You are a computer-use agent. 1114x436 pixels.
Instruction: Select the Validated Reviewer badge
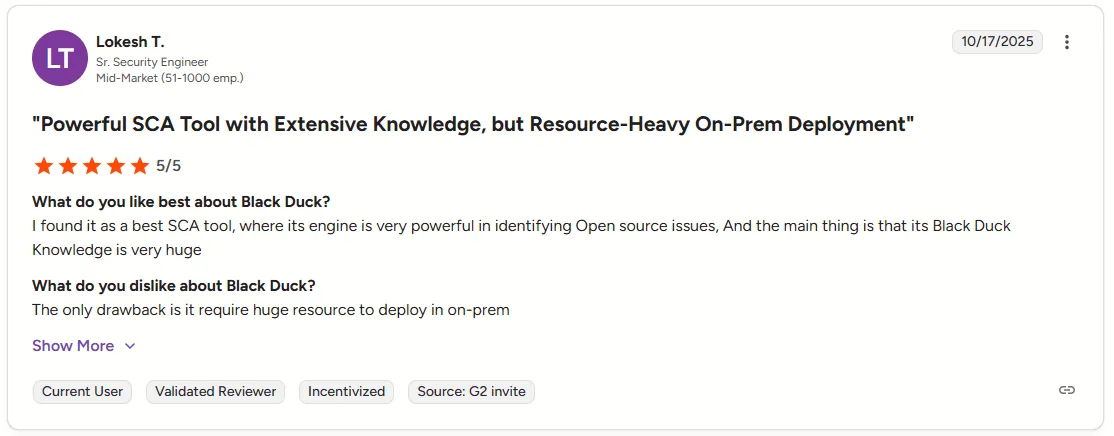coord(216,392)
